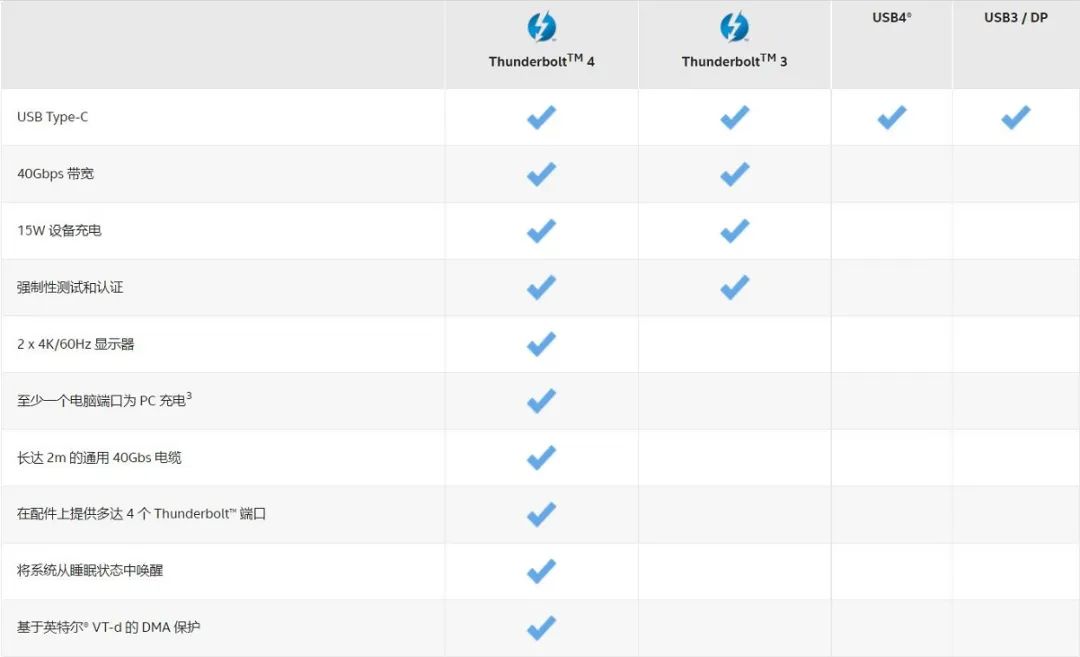The width and height of the screenshot is (1080, 657).
Task: Click the Thunderbolt 4 lightning logo
Action: 541,27
